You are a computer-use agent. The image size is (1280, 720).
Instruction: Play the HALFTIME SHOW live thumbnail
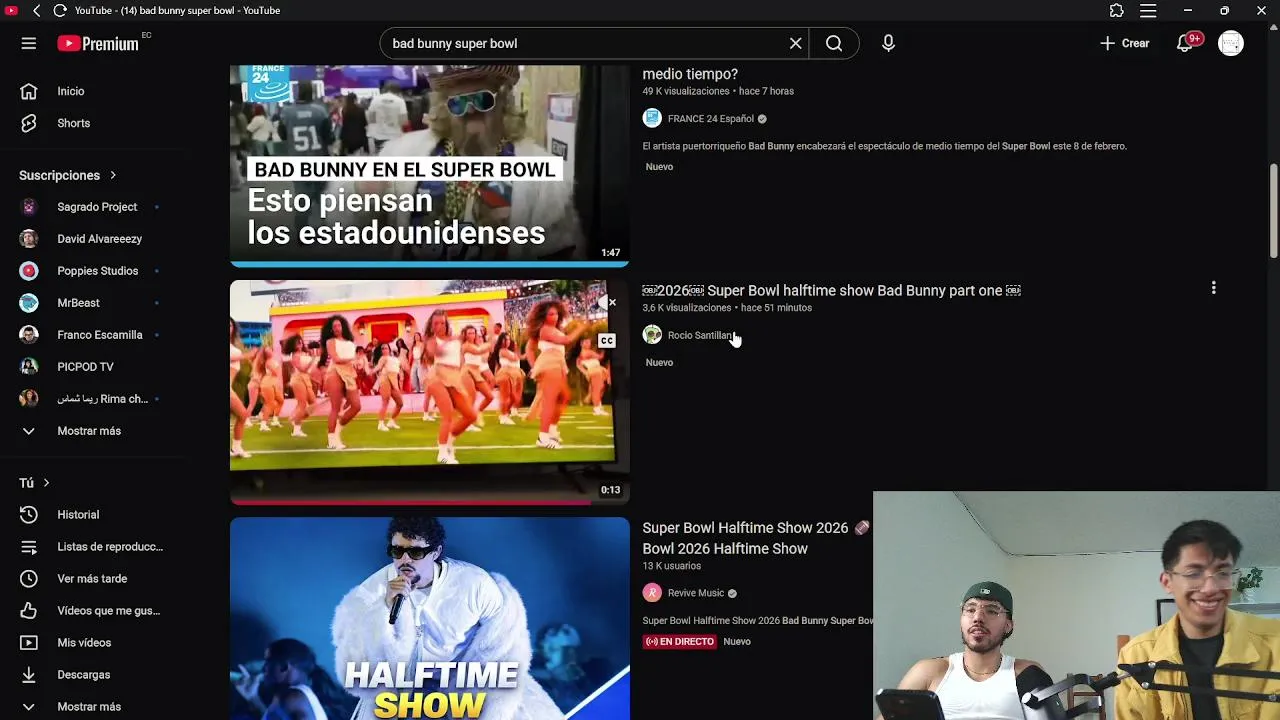(430, 618)
